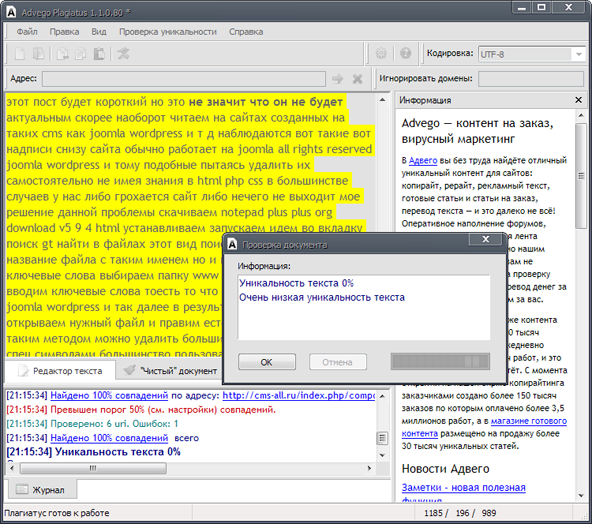The height and width of the screenshot is (524, 592).
Task: Click the Новости Адвего heading
Action: tap(446, 469)
